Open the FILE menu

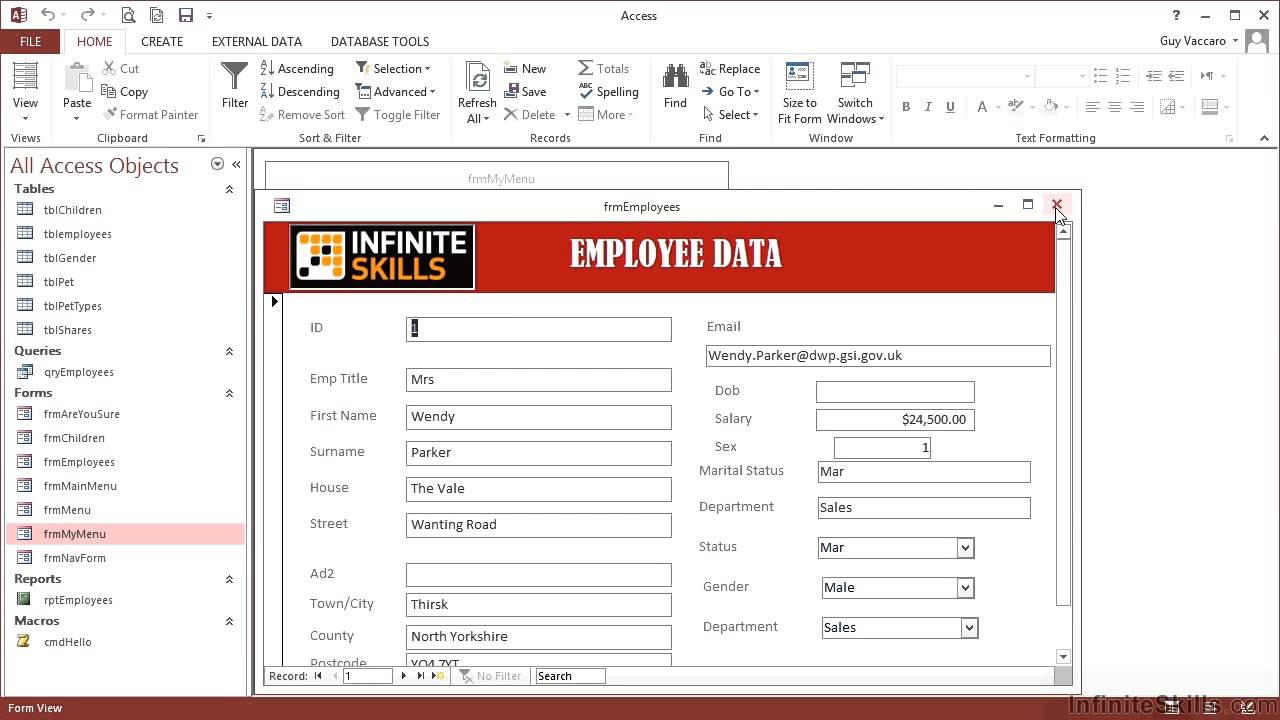pos(30,41)
